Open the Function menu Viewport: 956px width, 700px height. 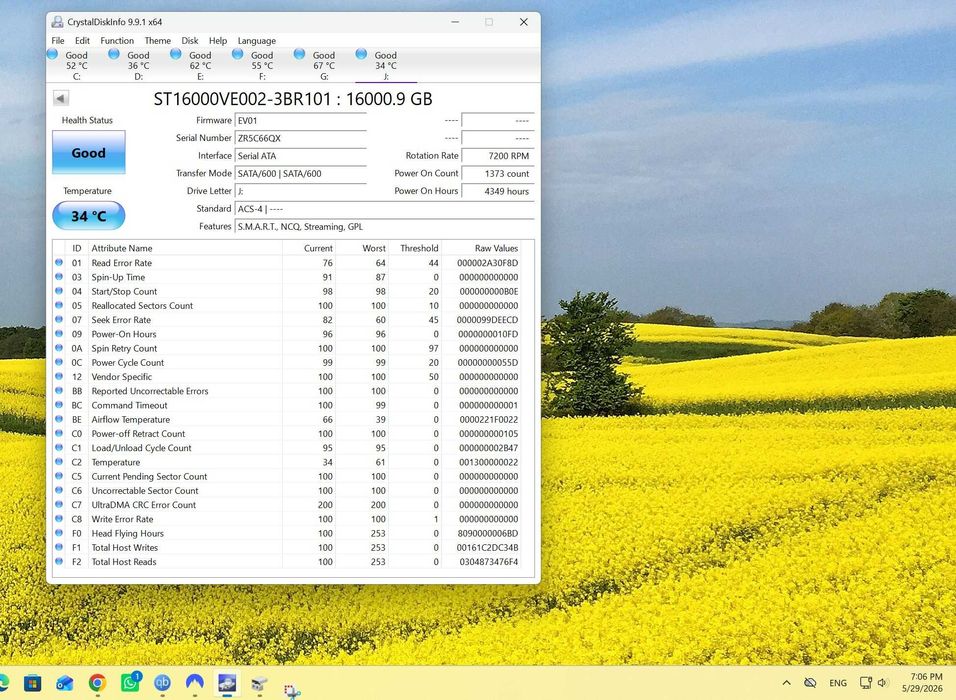pyautogui.click(x=117, y=40)
